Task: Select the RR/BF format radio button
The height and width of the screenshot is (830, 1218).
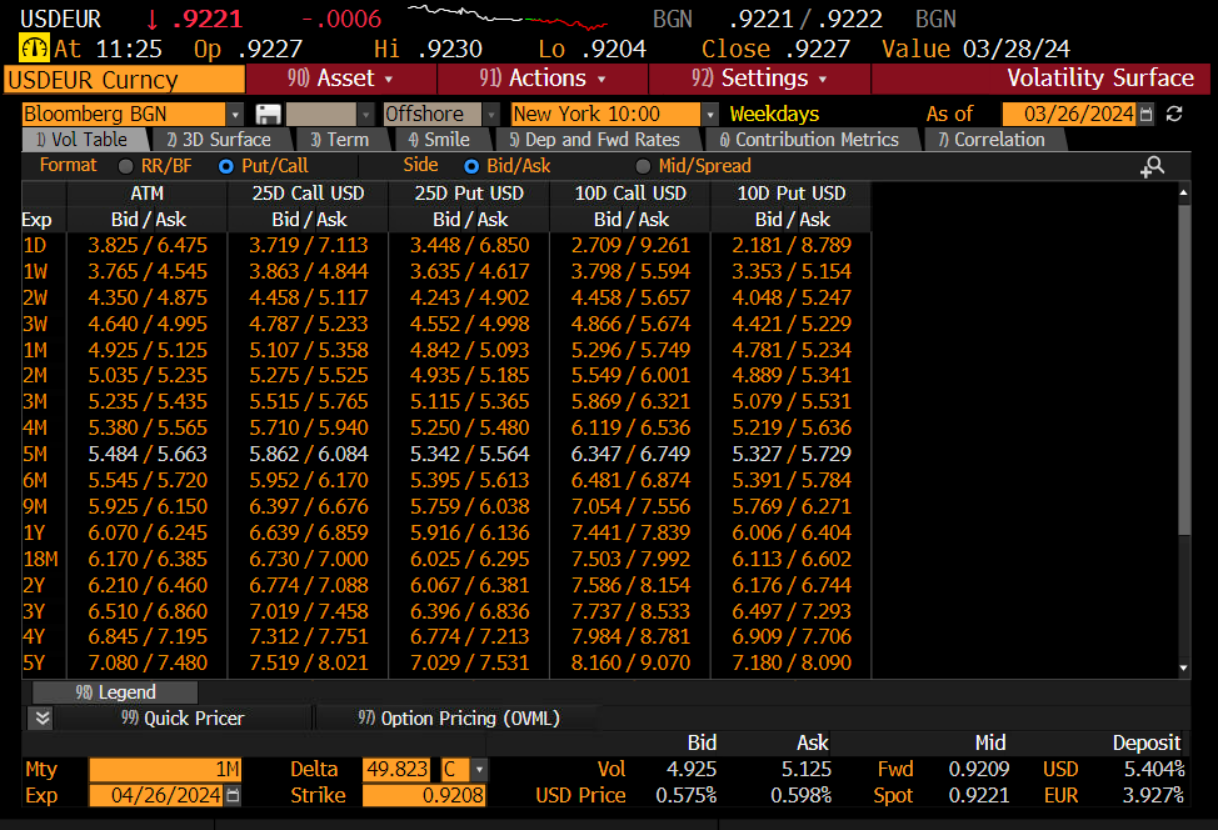Action: [127, 166]
